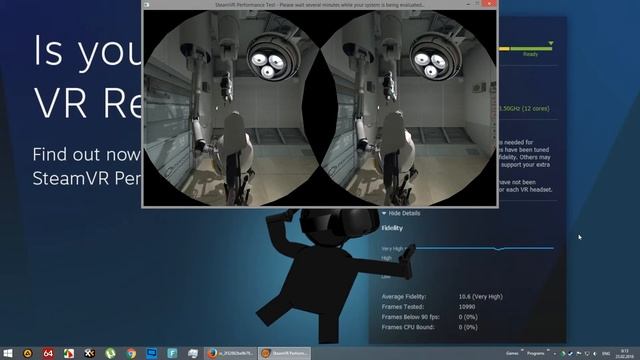Open the red-green app beside AIDA64

[x=69, y=353]
